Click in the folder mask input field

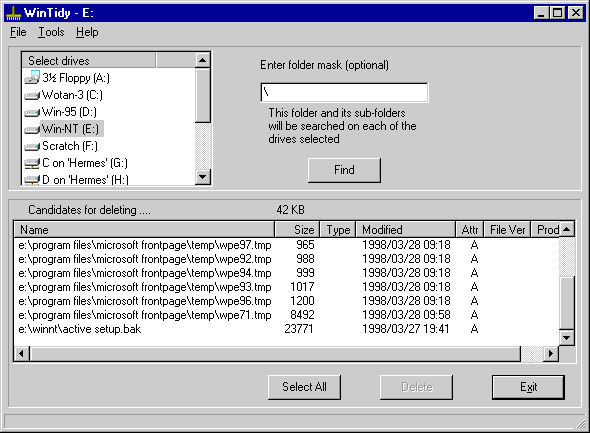coord(344,93)
